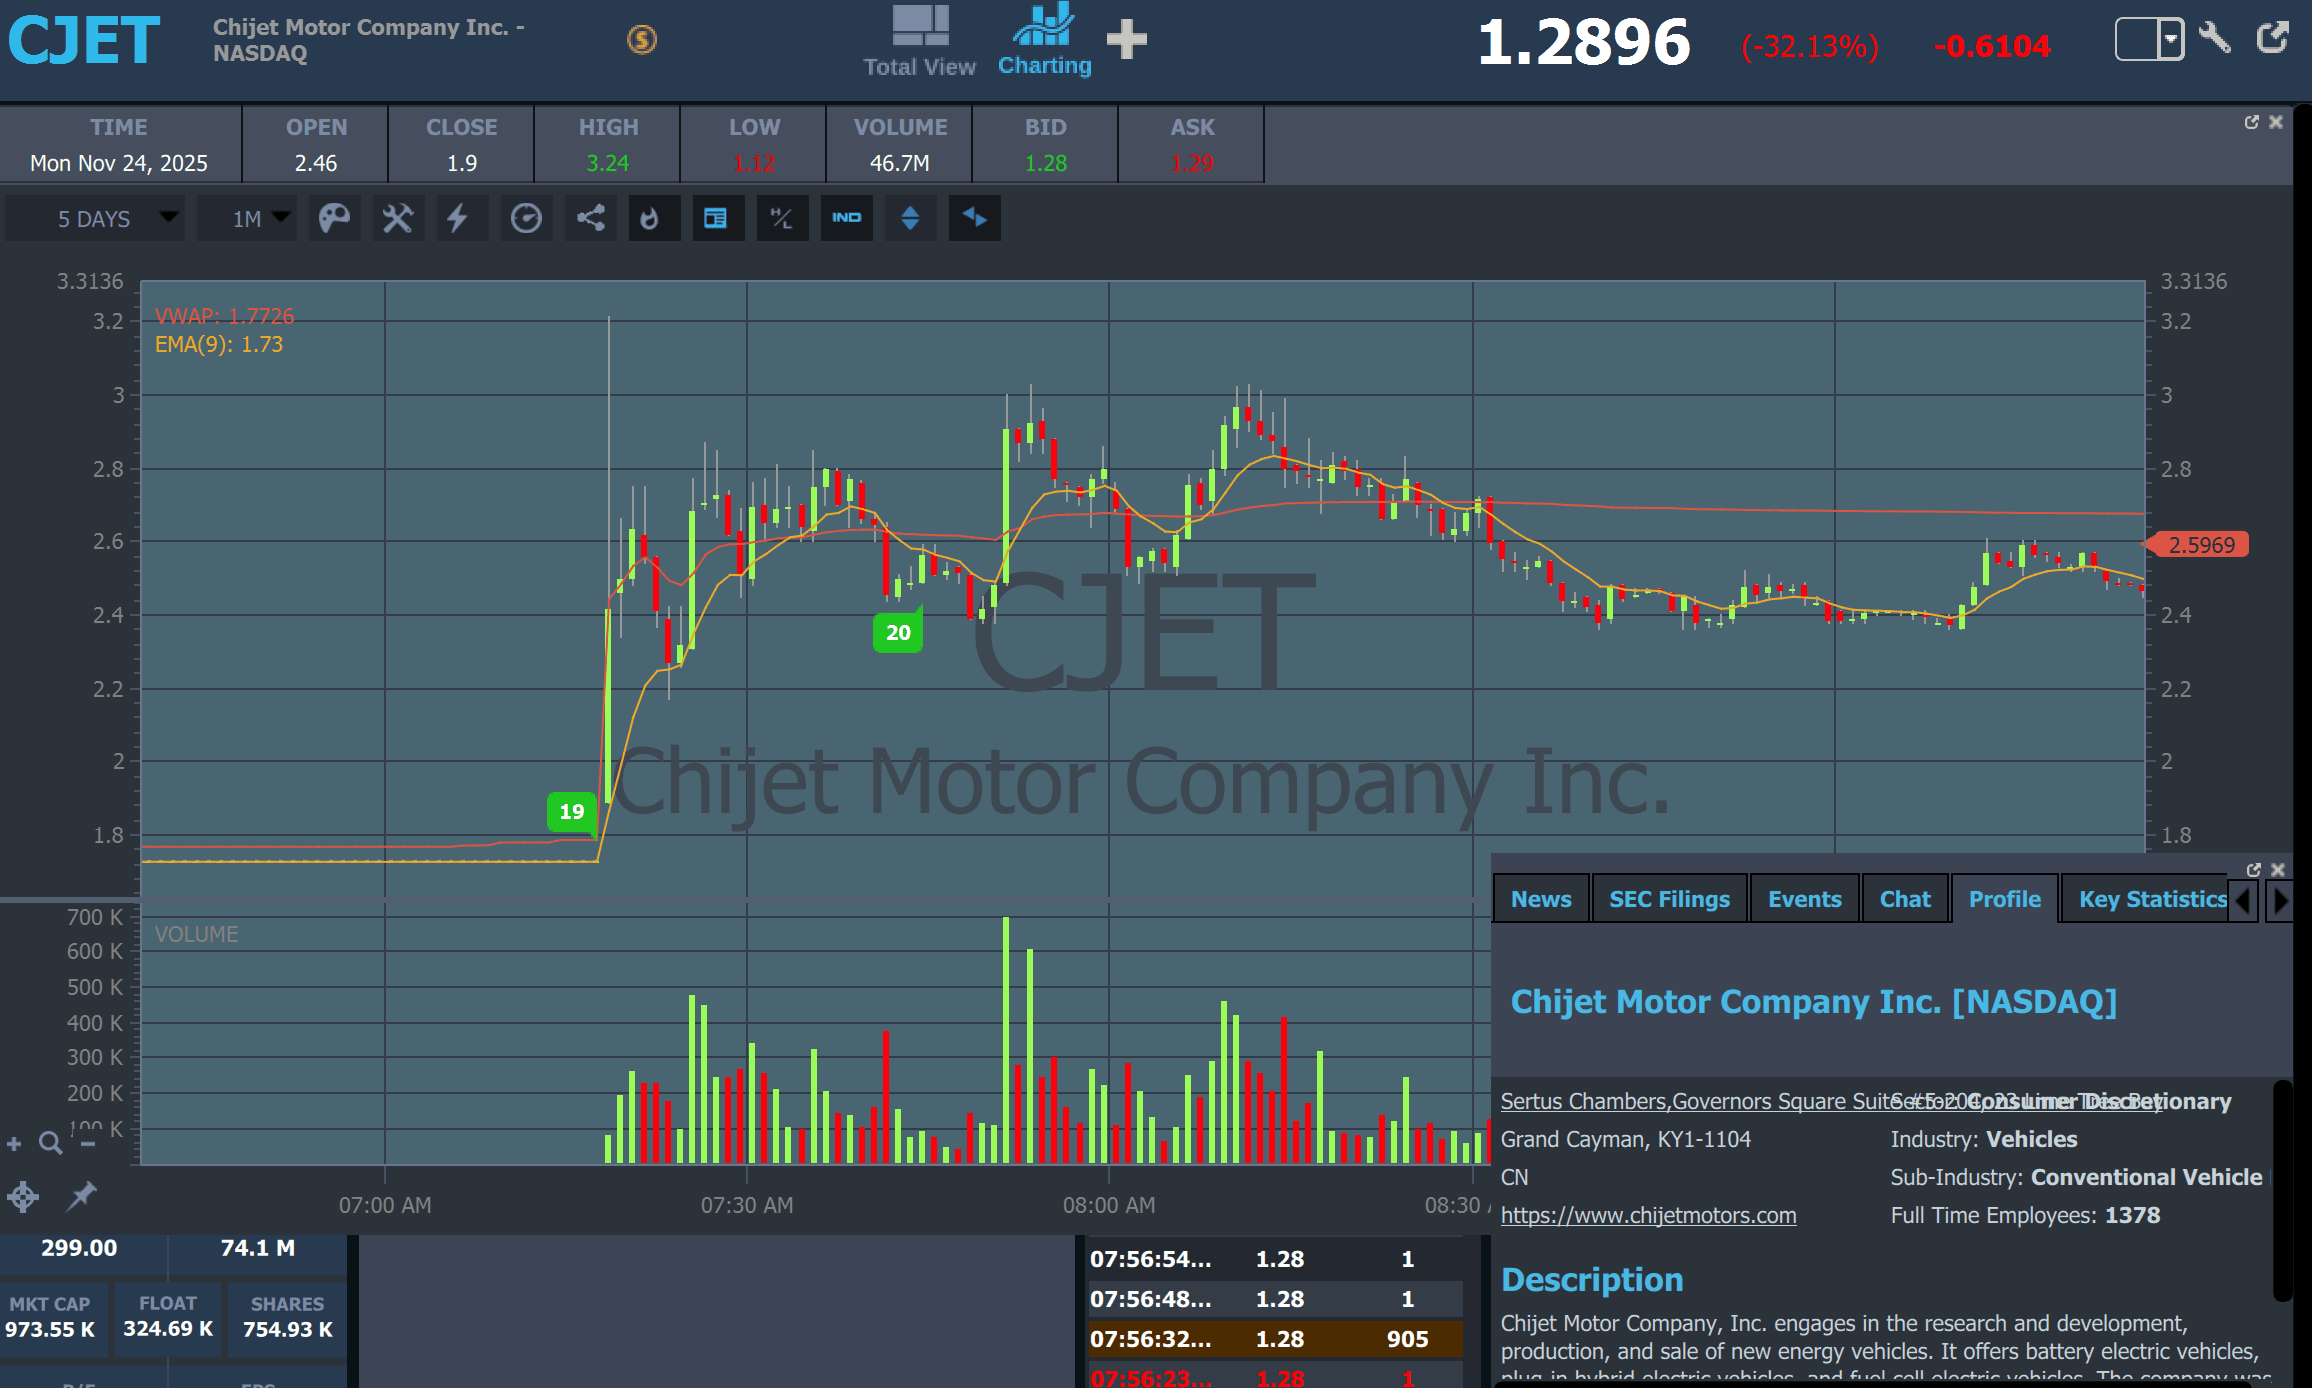This screenshot has width=2312, height=1388.
Task: Open the chart color palette settings
Action: 334,218
